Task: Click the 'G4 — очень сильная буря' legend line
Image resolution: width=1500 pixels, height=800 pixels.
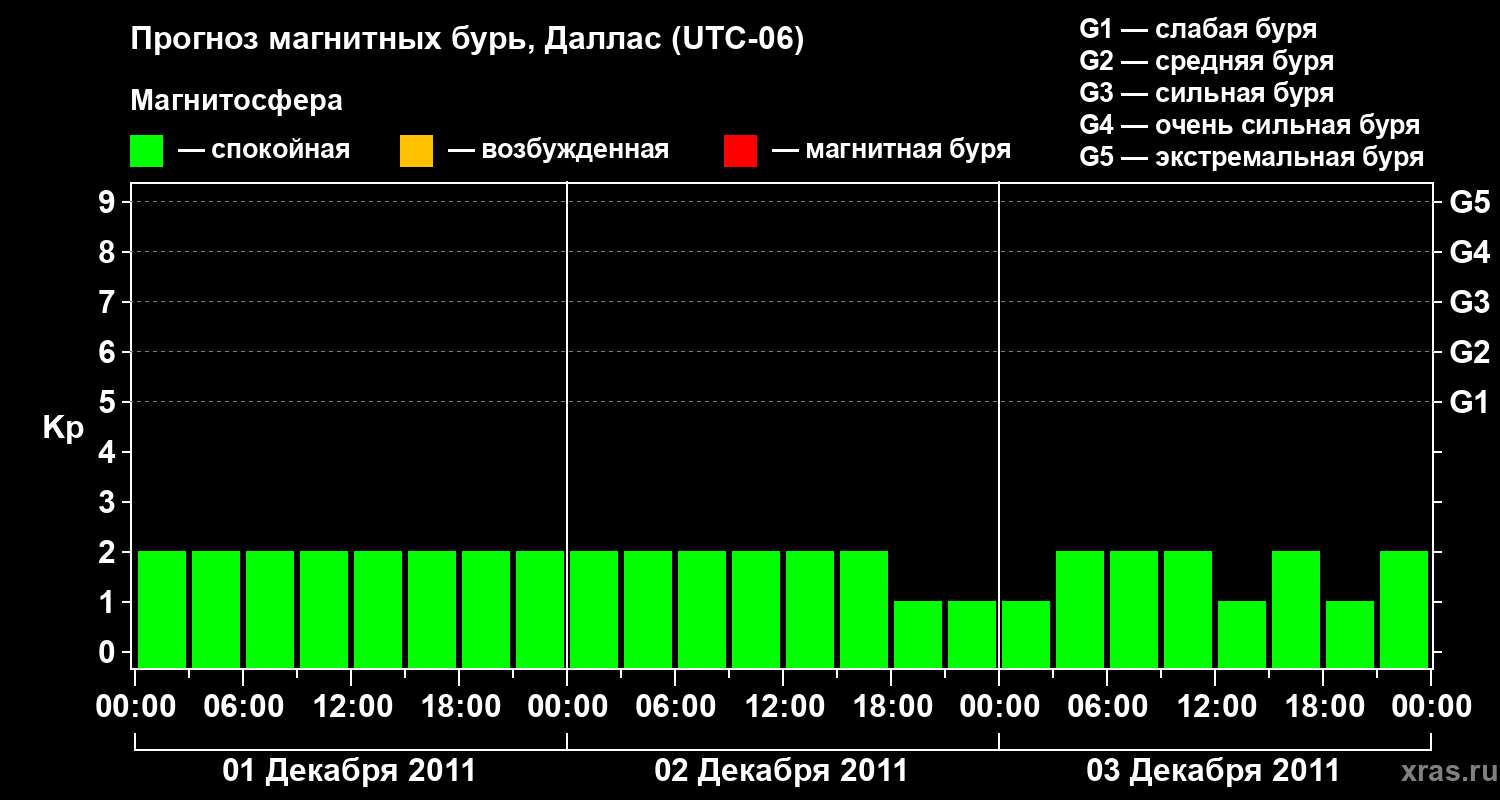Action: pyautogui.click(x=1250, y=125)
